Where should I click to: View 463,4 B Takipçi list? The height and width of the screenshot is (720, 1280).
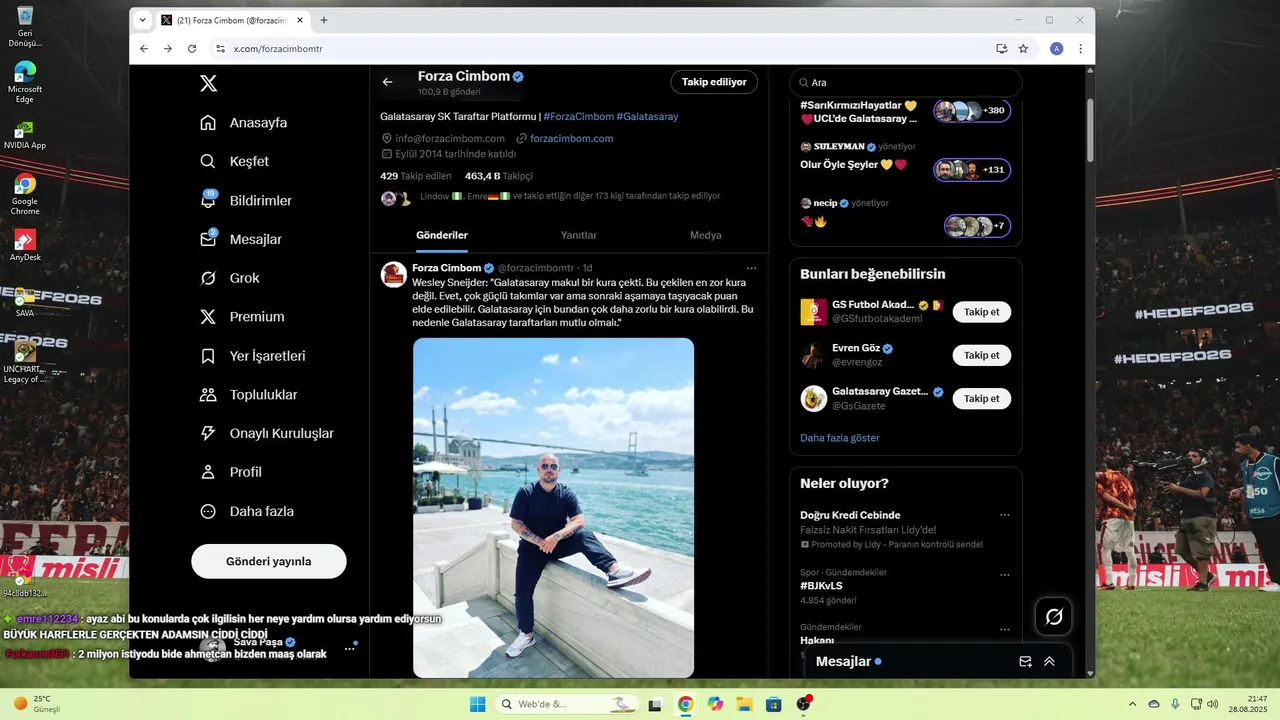499,176
